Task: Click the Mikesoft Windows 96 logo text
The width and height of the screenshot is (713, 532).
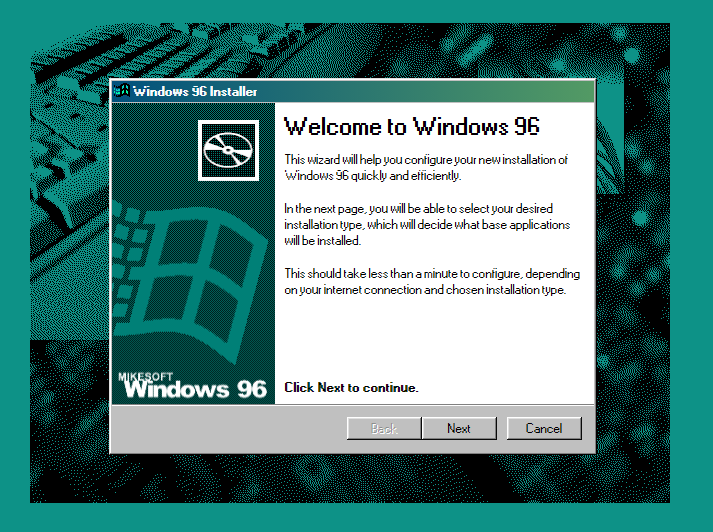Action: click(193, 385)
